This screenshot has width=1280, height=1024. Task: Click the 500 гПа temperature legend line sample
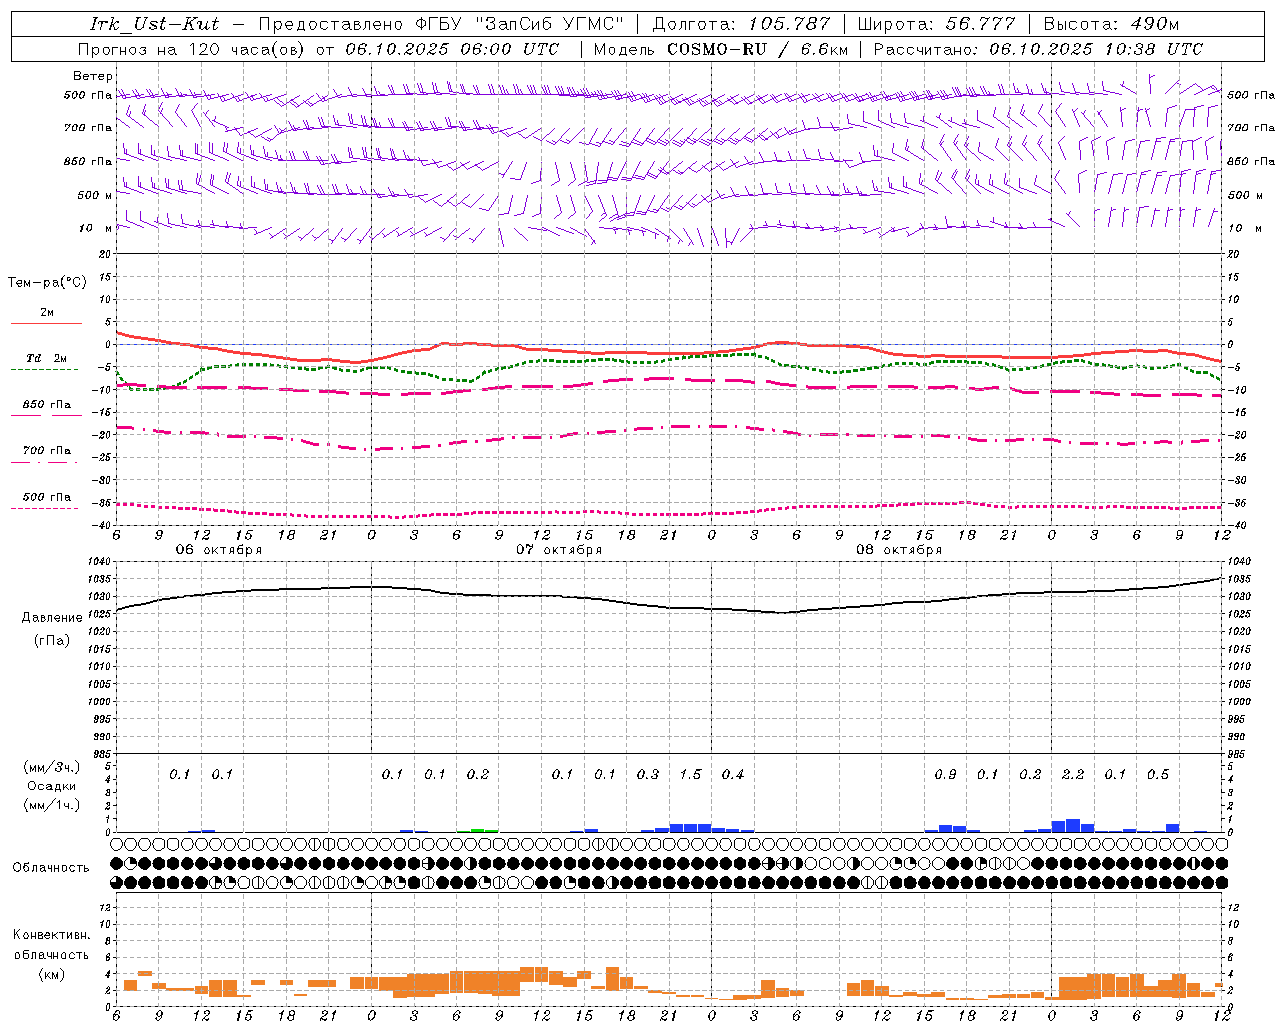[x=45, y=509]
